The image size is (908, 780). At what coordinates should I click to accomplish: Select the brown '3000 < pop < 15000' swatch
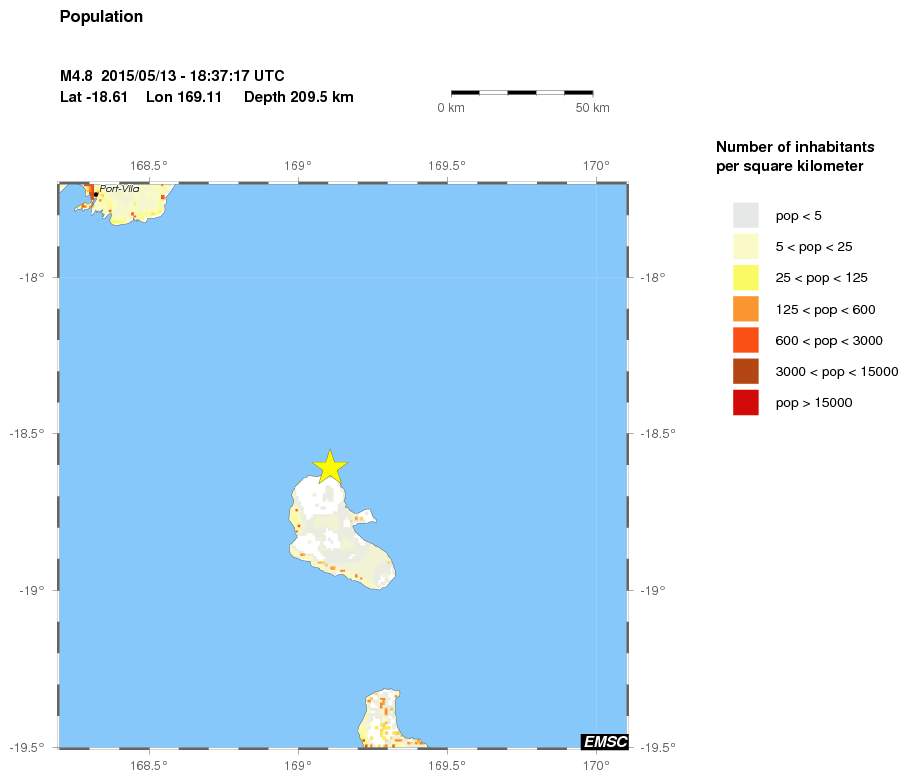(746, 371)
